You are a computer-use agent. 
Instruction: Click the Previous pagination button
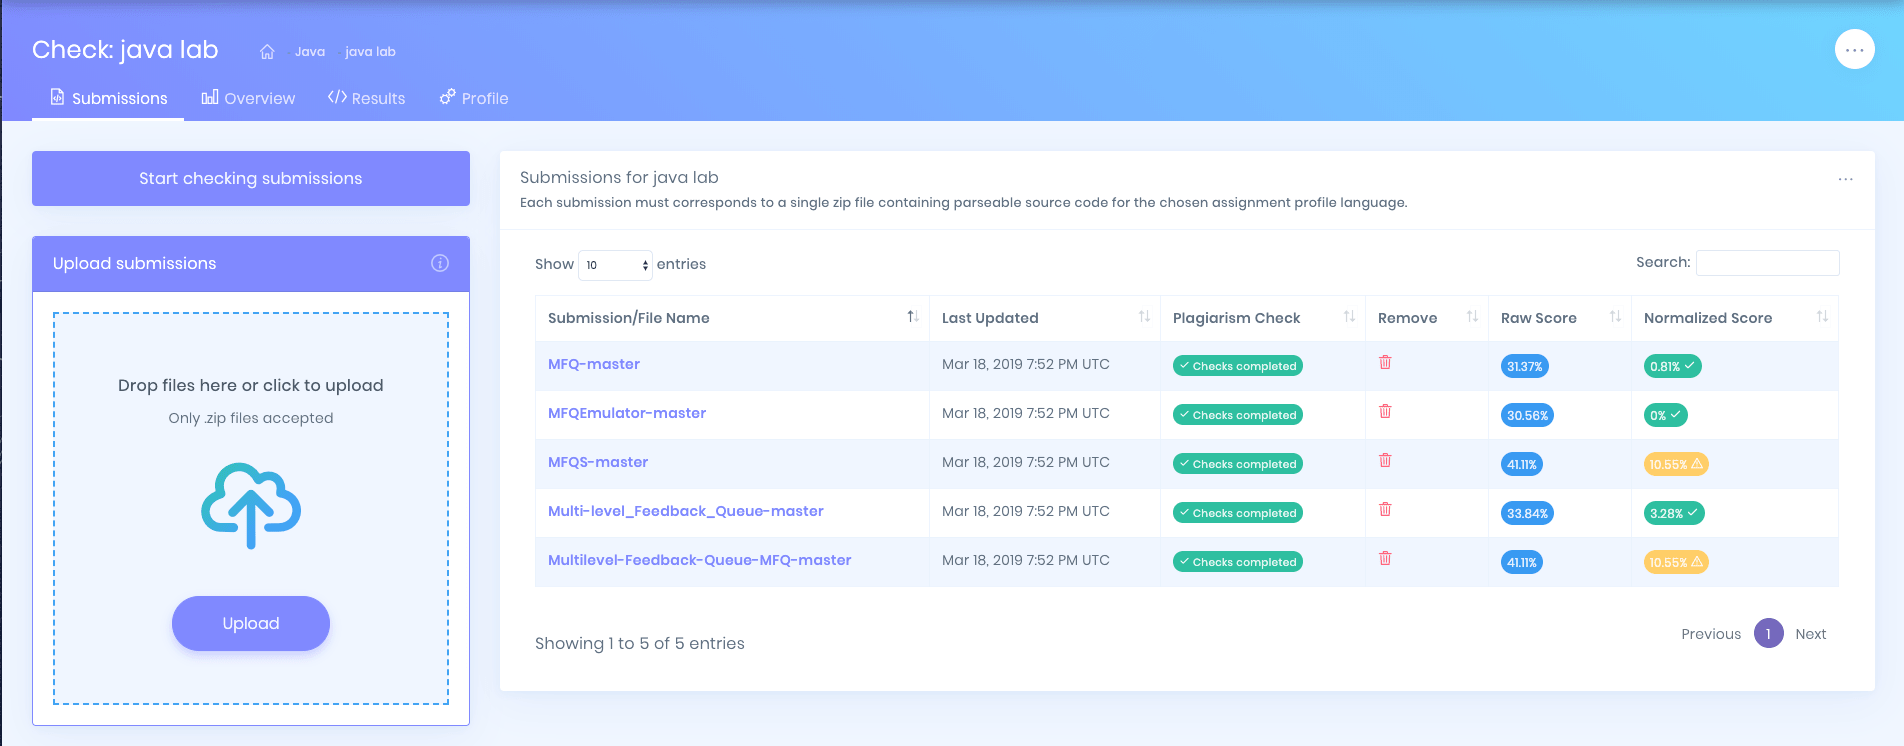point(1711,634)
